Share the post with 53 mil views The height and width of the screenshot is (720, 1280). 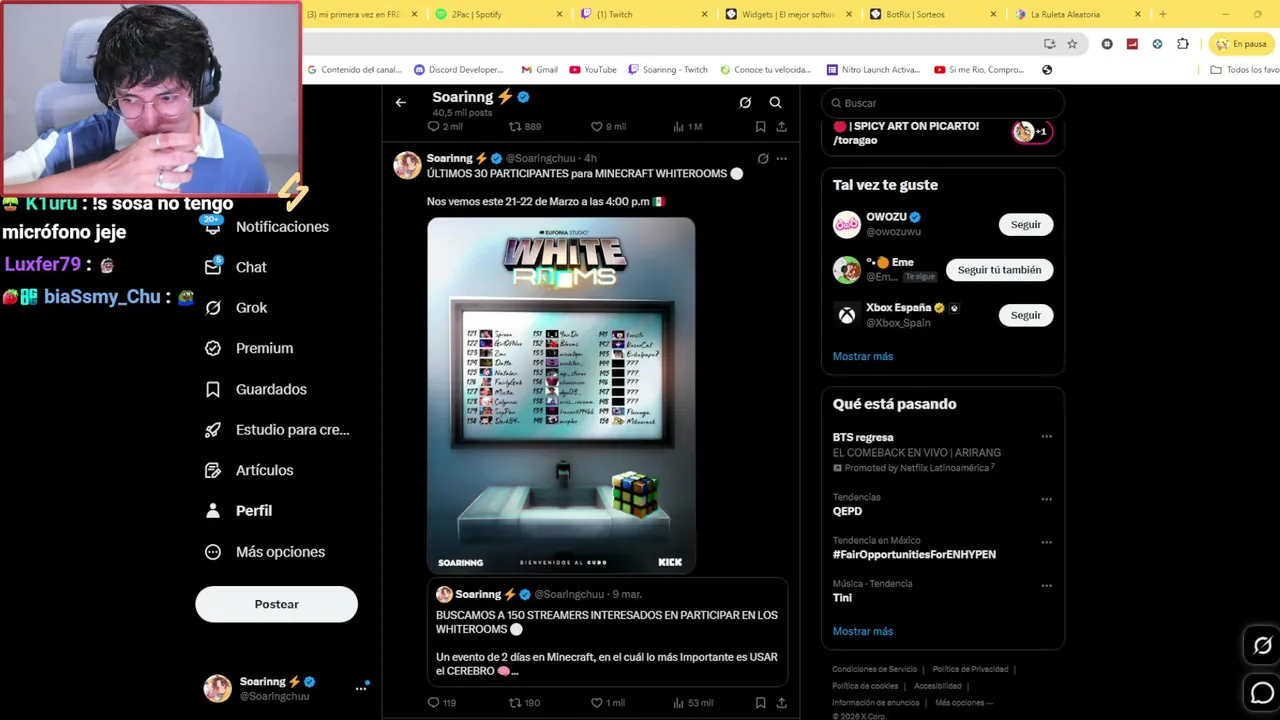781,703
